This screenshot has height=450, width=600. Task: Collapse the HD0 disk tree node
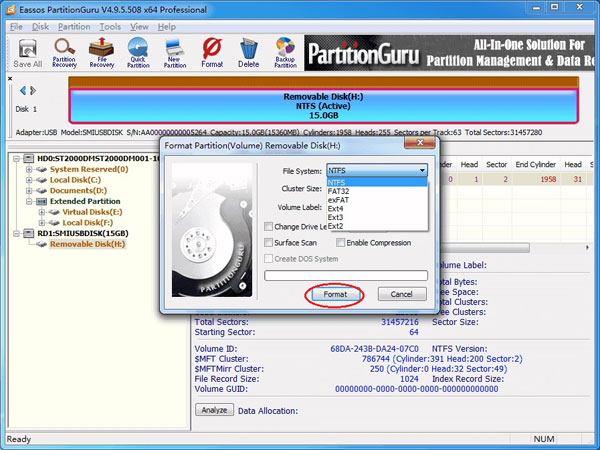click(x=16, y=158)
